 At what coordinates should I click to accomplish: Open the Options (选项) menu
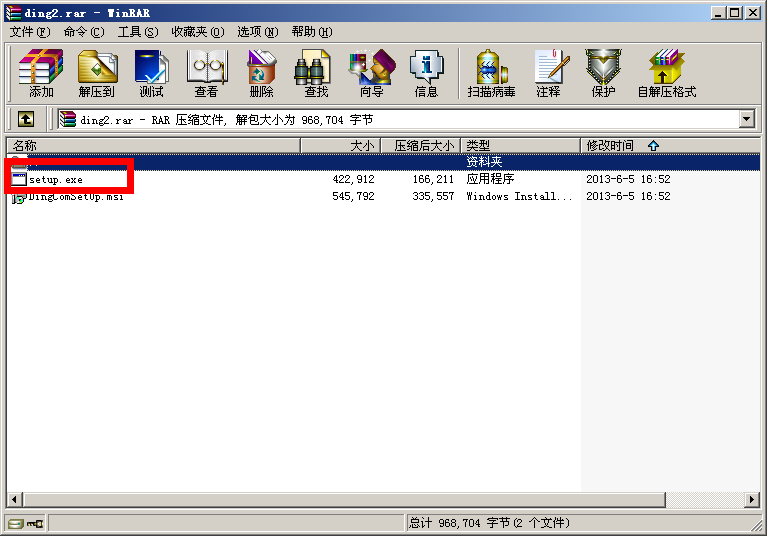click(258, 32)
